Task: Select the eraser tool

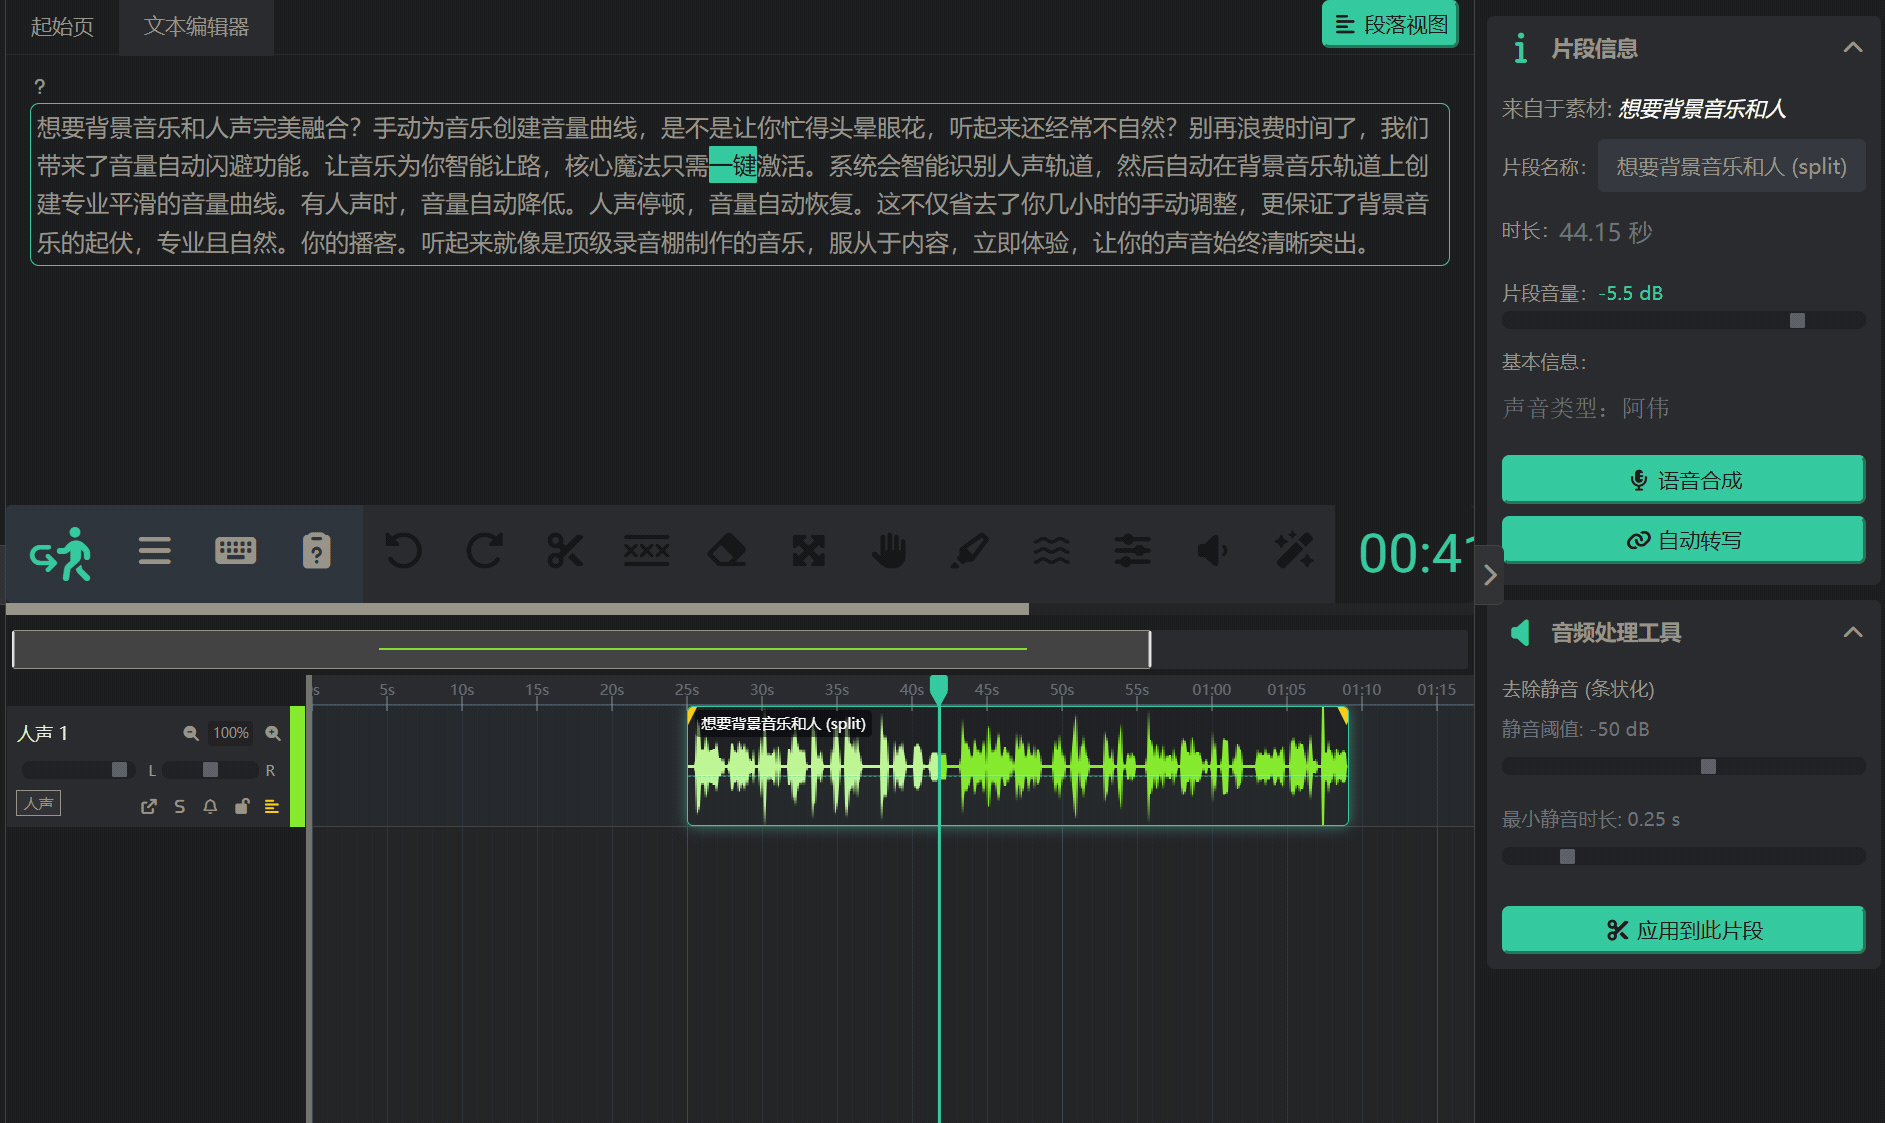Action: pyautogui.click(x=727, y=551)
